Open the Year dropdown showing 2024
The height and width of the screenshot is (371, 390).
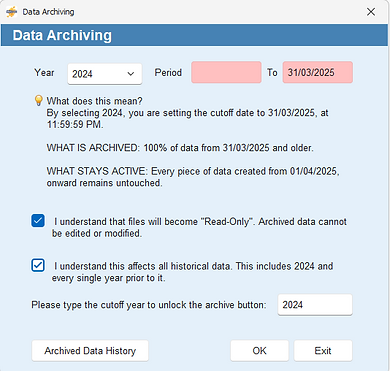(105, 74)
